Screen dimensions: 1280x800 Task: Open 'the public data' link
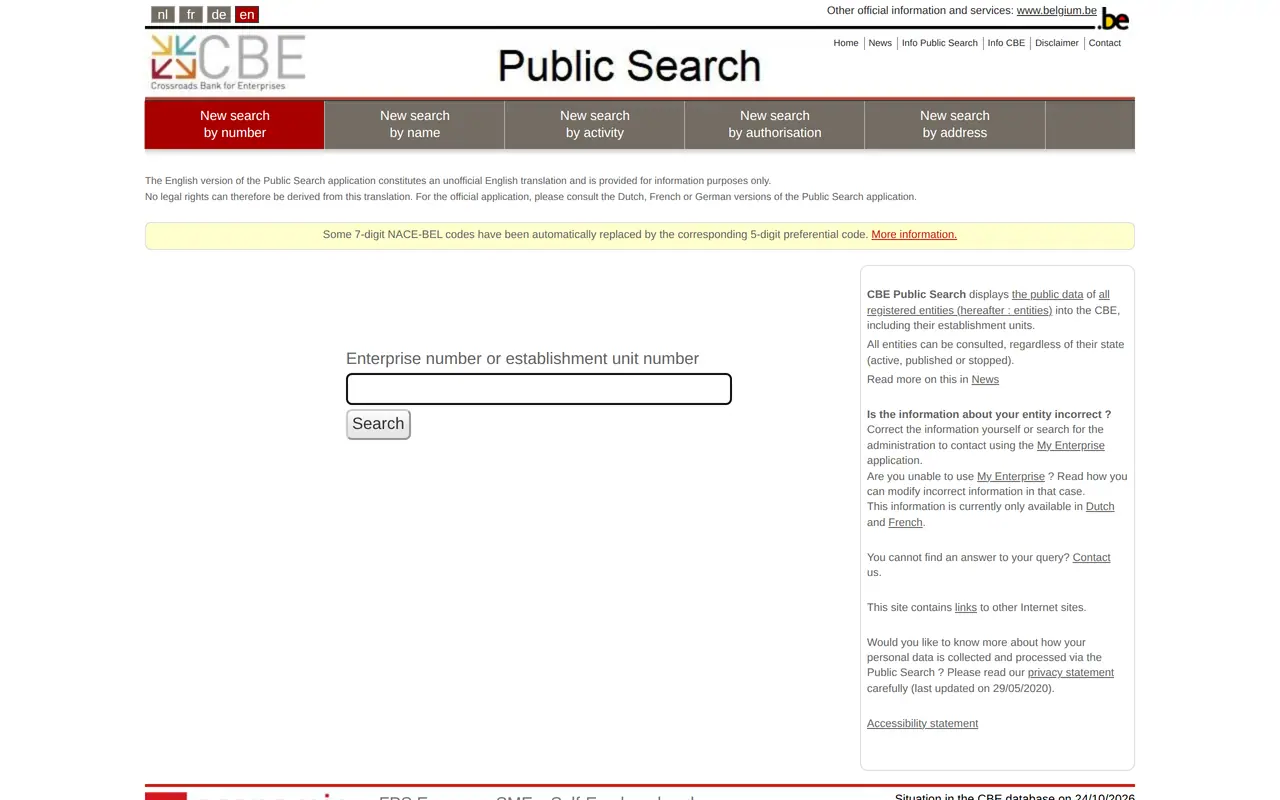click(1048, 294)
